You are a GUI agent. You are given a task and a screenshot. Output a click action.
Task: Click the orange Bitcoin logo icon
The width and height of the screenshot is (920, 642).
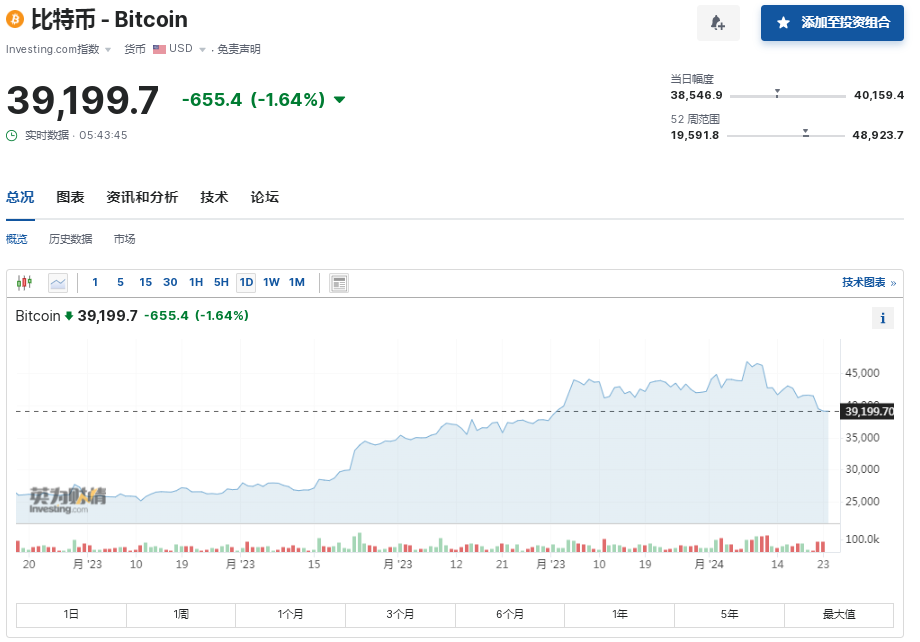(15, 20)
